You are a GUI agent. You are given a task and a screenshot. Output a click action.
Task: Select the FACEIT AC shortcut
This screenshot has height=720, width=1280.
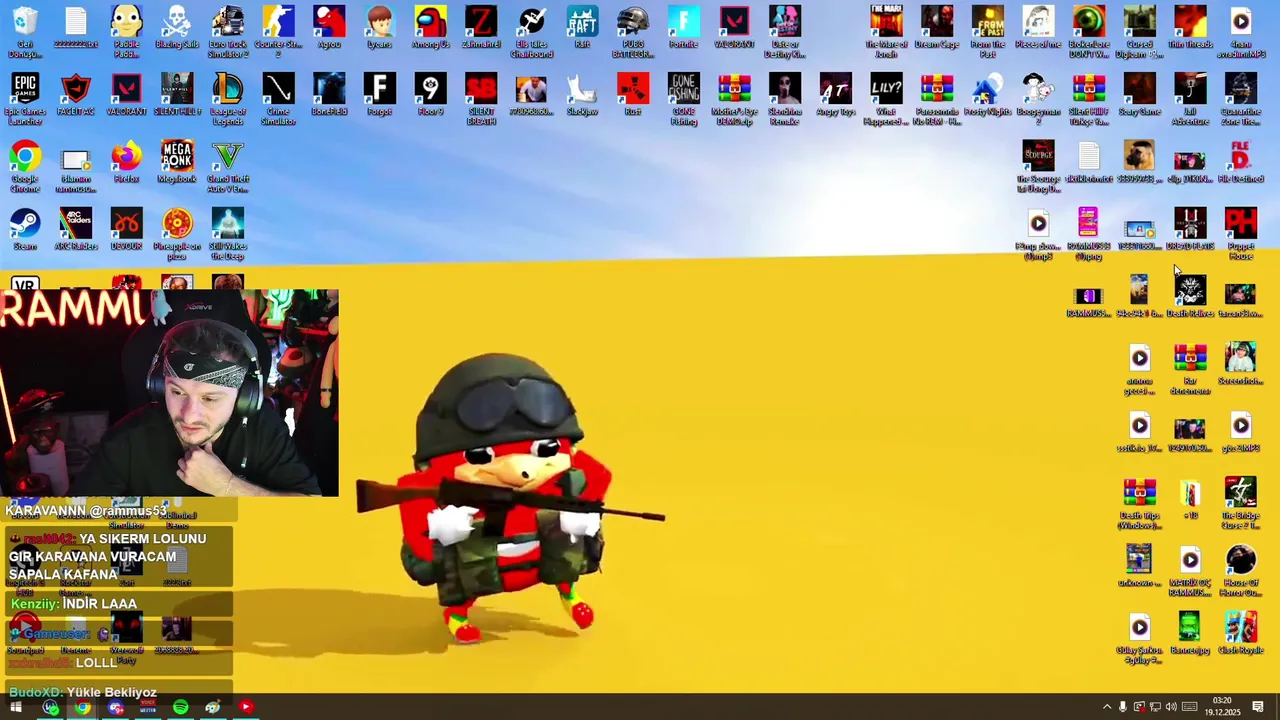[x=76, y=94]
